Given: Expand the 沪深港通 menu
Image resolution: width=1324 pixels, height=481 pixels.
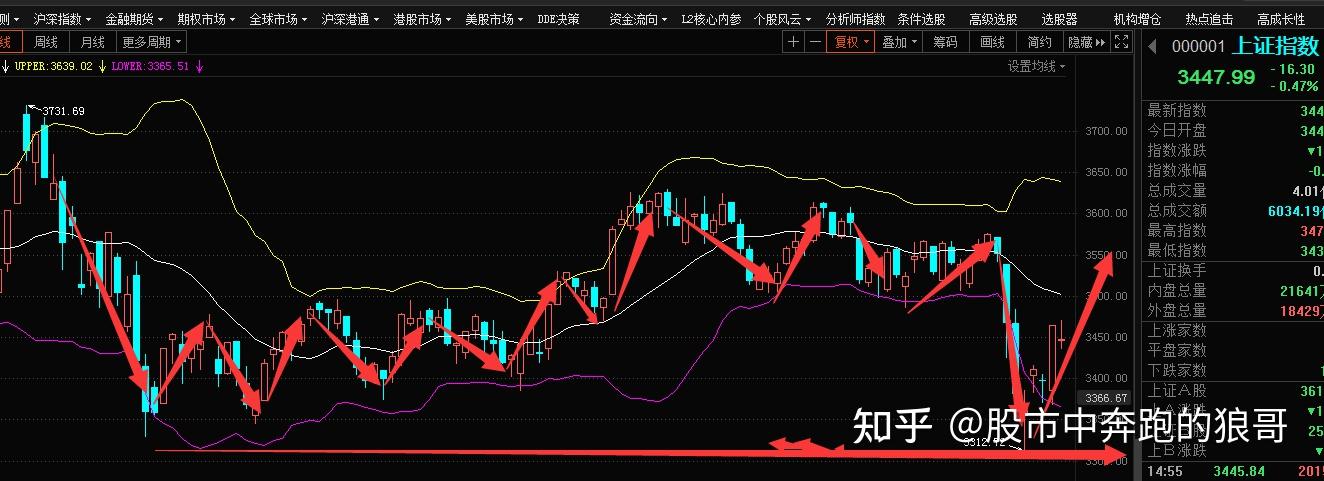Looking at the screenshot, I should pyautogui.click(x=350, y=19).
